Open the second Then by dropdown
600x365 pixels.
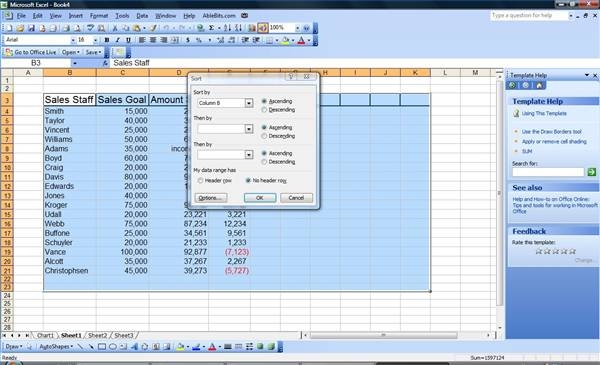(249, 155)
